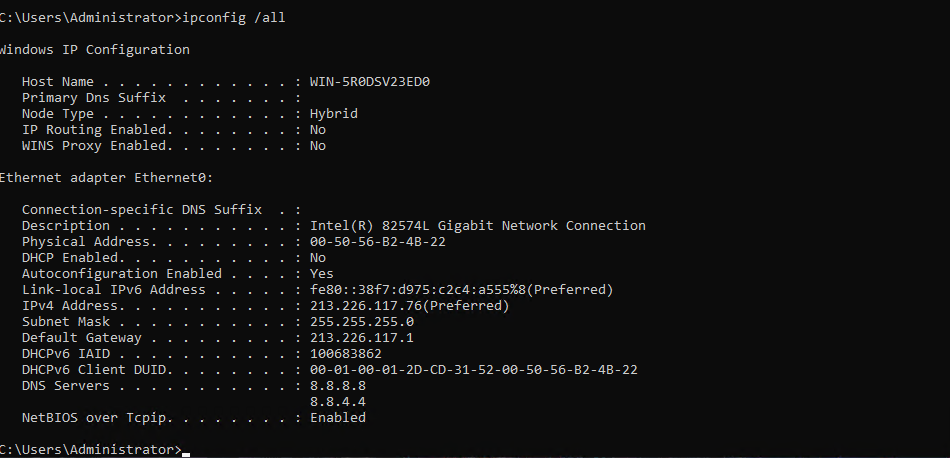
Task: Click the IPv4 address 213.226.117.76
Action: pyautogui.click(x=366, y=306)
